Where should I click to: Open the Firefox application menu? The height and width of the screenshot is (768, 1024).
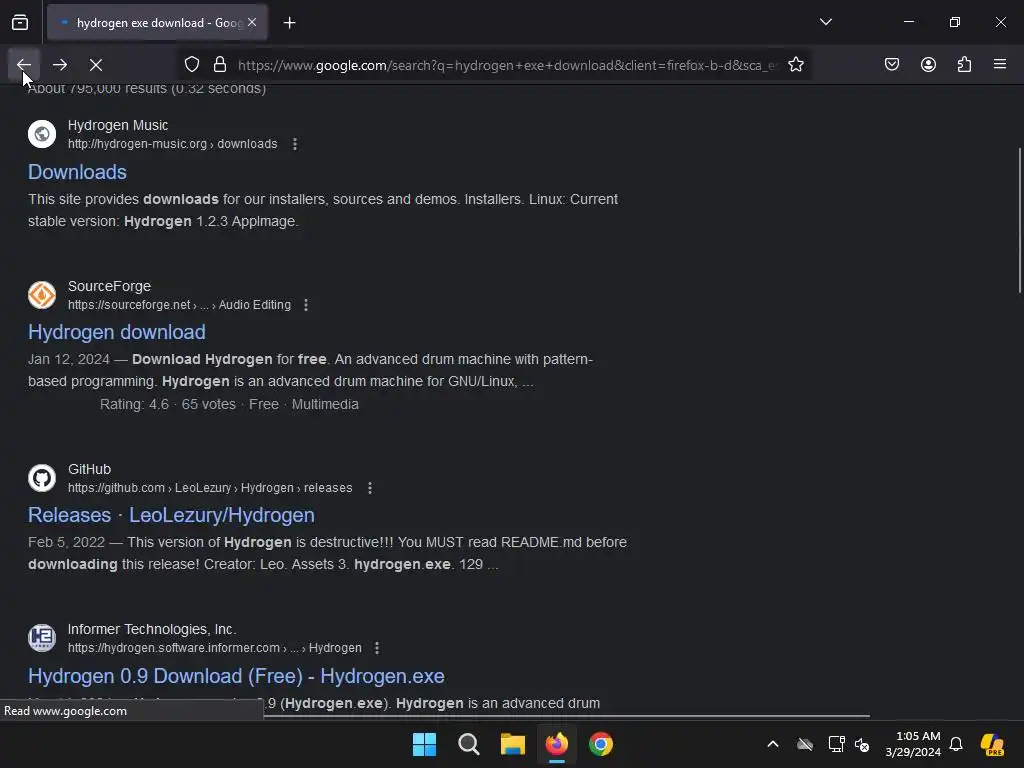click(1000, 65)
